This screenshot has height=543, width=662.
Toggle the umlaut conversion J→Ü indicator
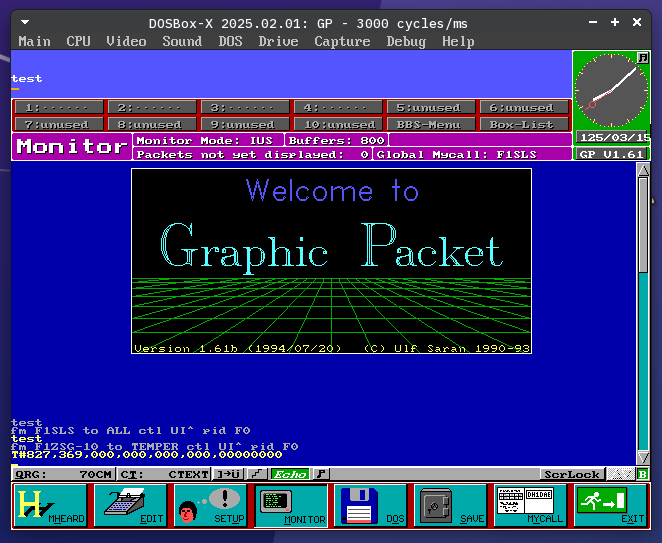[228, 474]
